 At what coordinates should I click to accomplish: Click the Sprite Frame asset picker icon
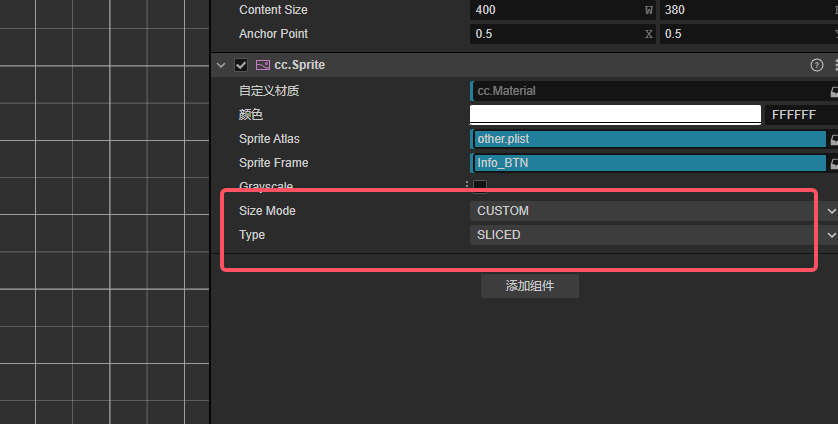point(834,163)
